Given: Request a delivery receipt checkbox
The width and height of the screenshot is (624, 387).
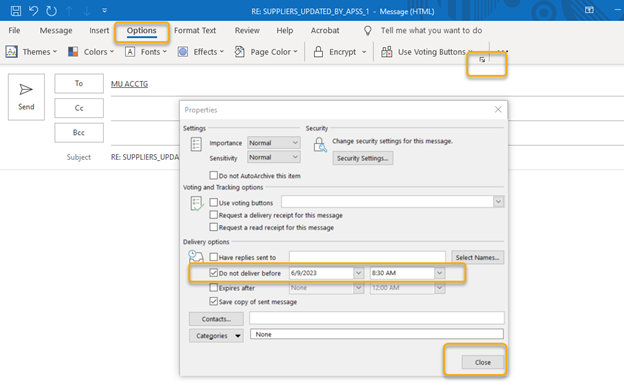Looking at the screenshot, I should click(214, 215).
